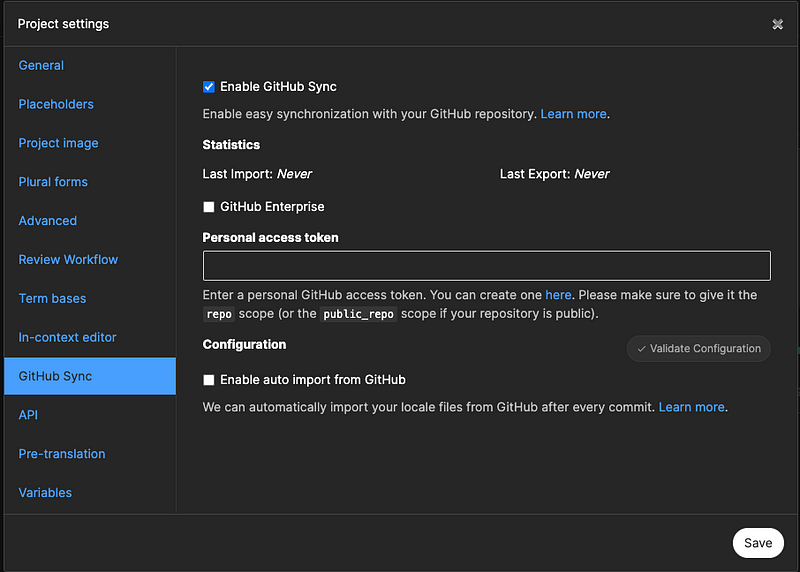Viewport: 800px width, 572px height.
Task: Open the Placeholders section
Action: tap(56, 104)
